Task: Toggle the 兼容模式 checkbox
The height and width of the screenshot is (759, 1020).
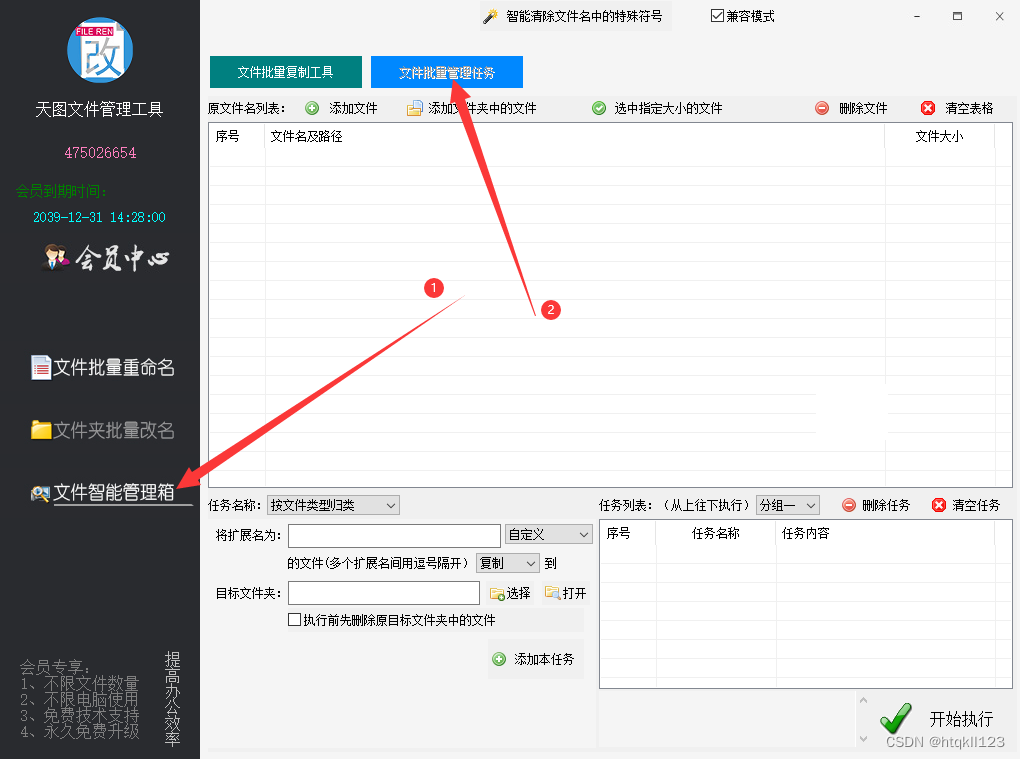Action: coord(717,16)
